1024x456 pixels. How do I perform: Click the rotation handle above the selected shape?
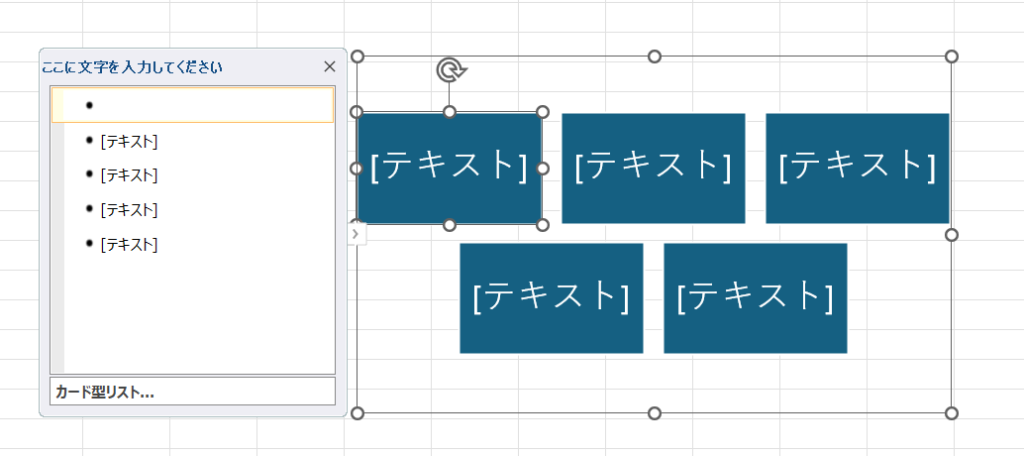[450, 70]
